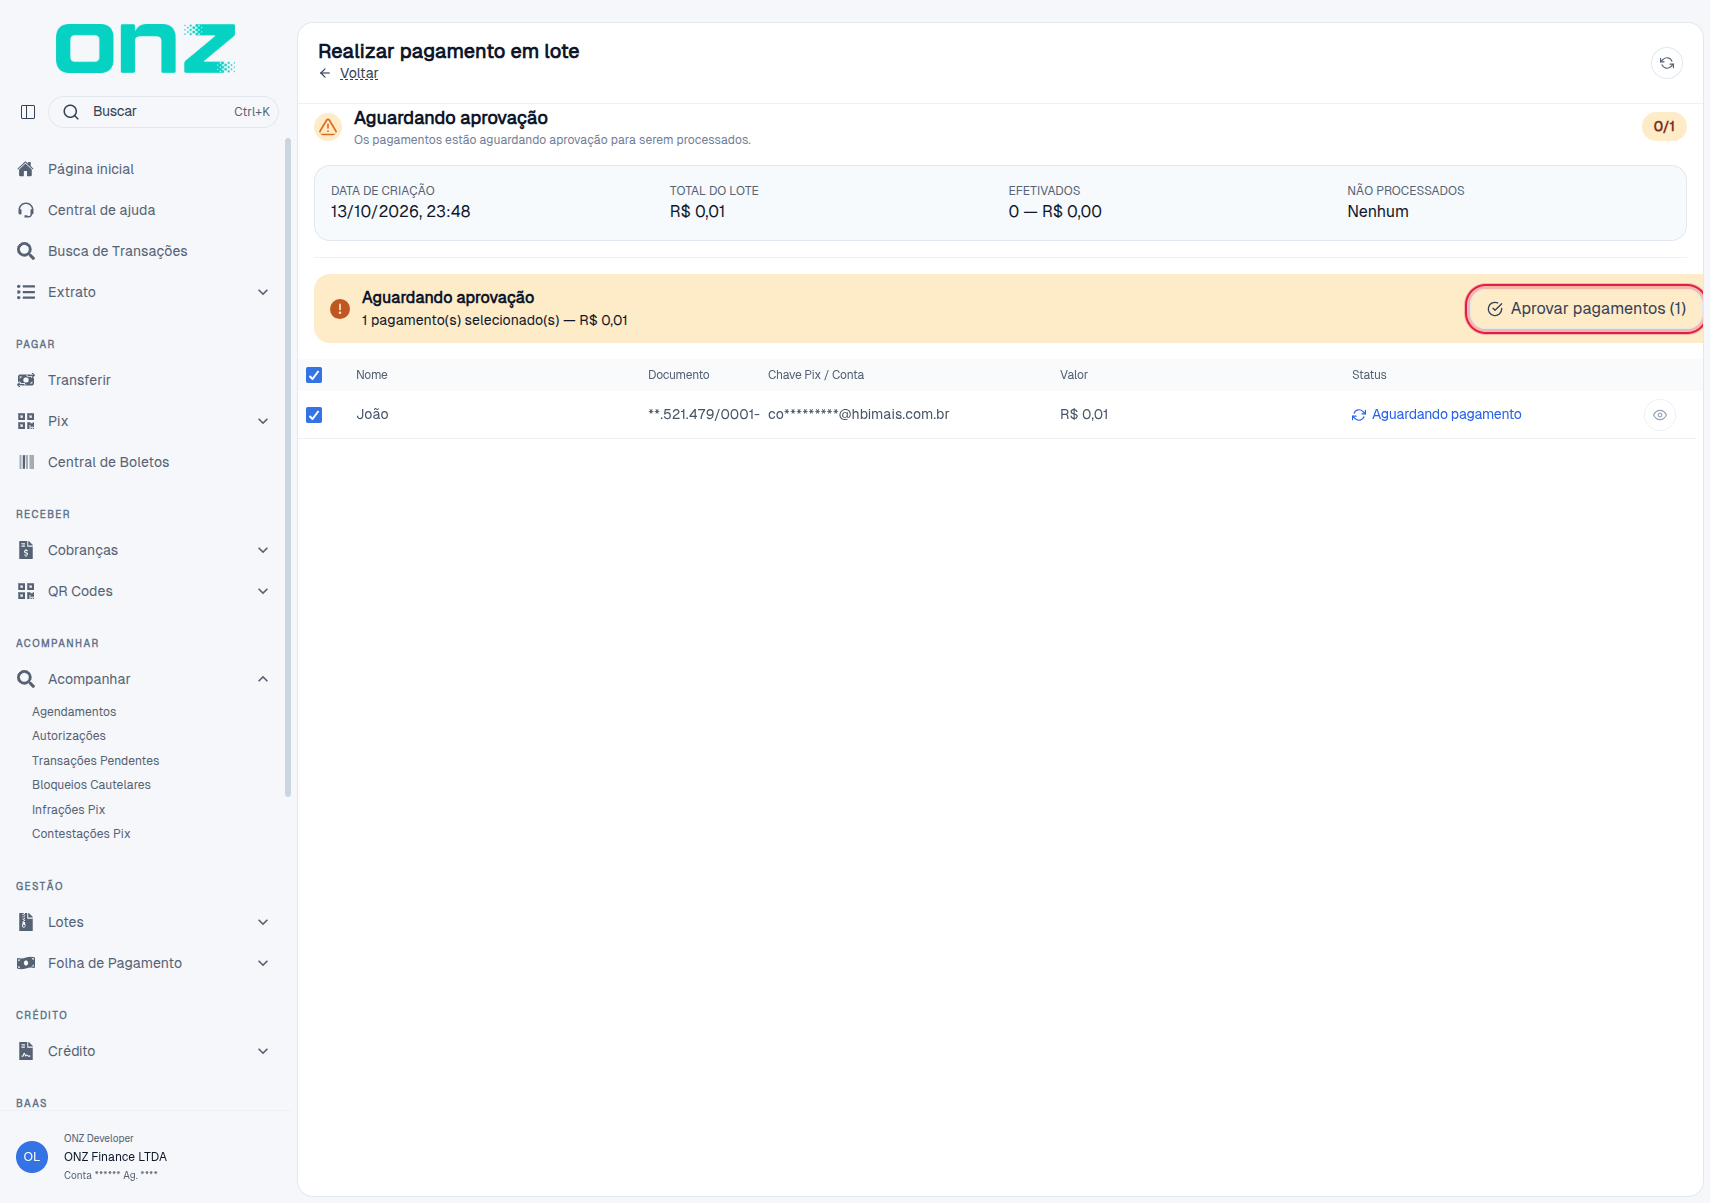The image size is (1710, 1203).
Task: Click the 0/1 progress badge
Action: point(1664,127)
